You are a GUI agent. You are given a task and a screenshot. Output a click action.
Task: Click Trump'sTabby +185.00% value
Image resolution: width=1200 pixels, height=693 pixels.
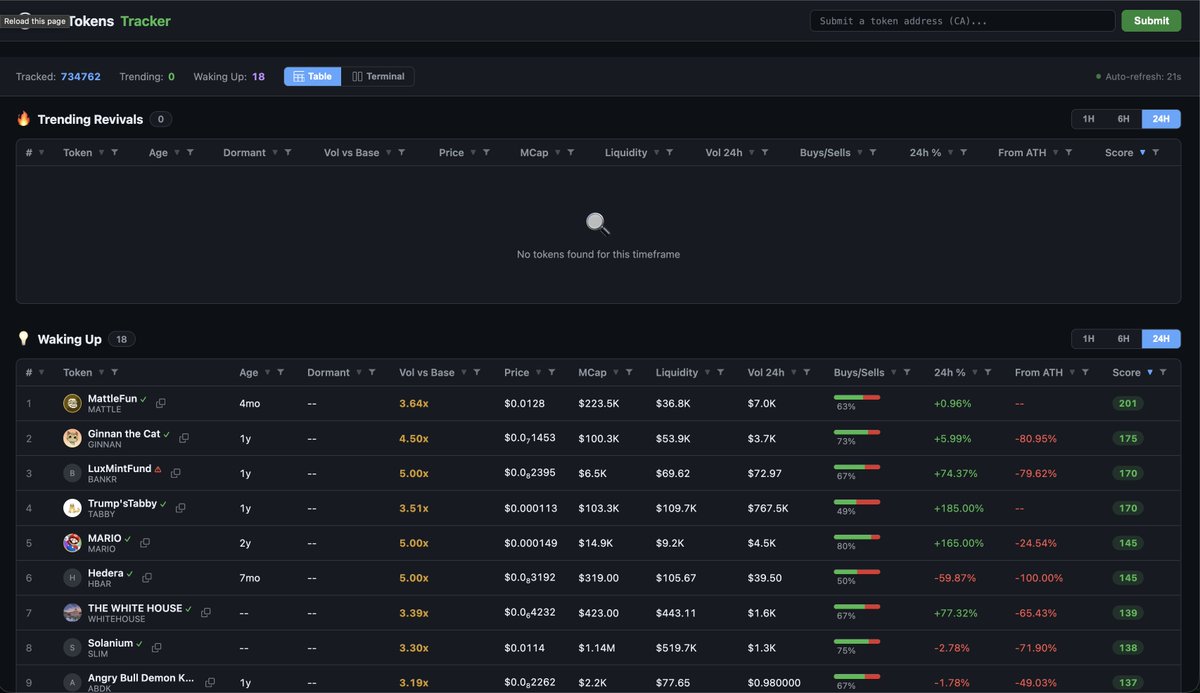tap(959, 508)
